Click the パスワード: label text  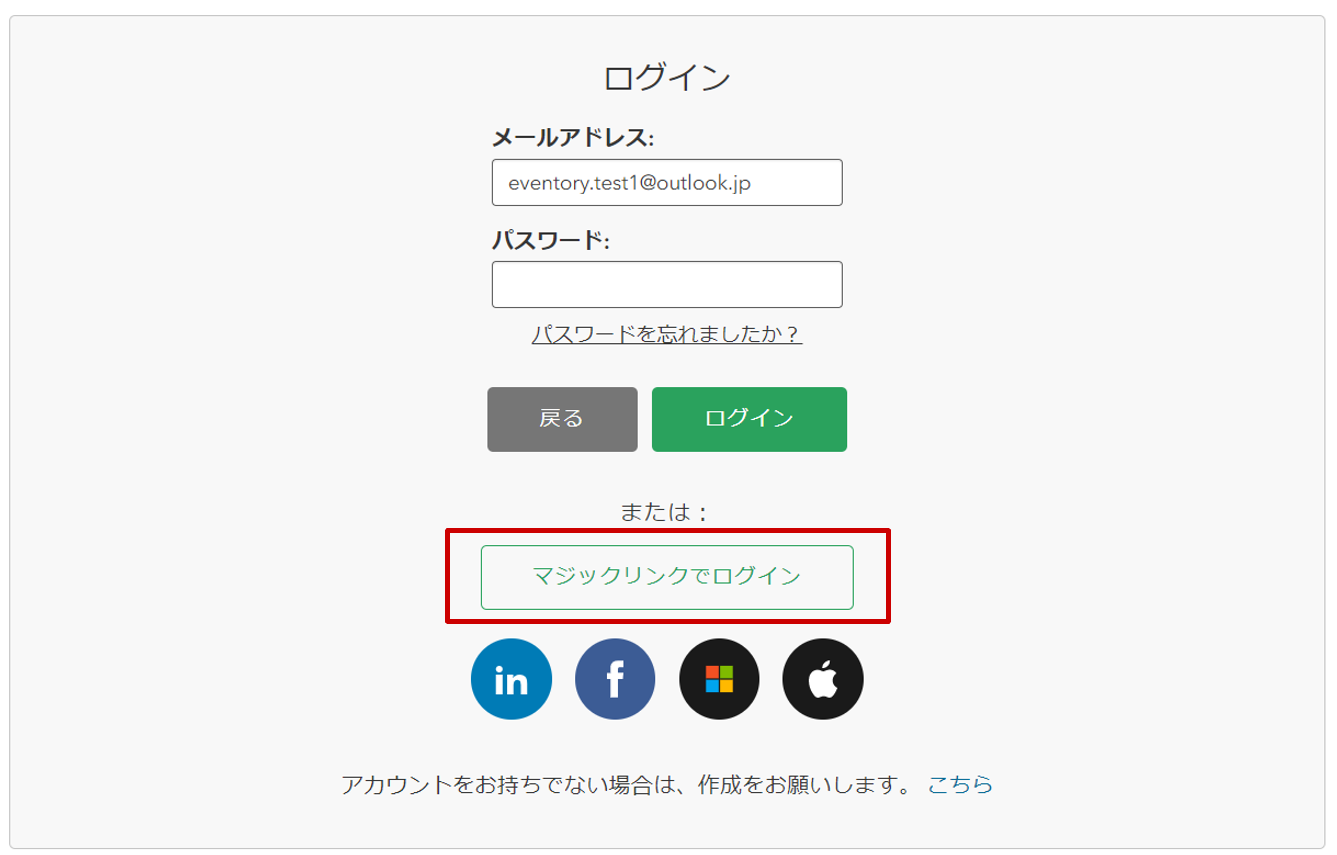click(551, 240)
